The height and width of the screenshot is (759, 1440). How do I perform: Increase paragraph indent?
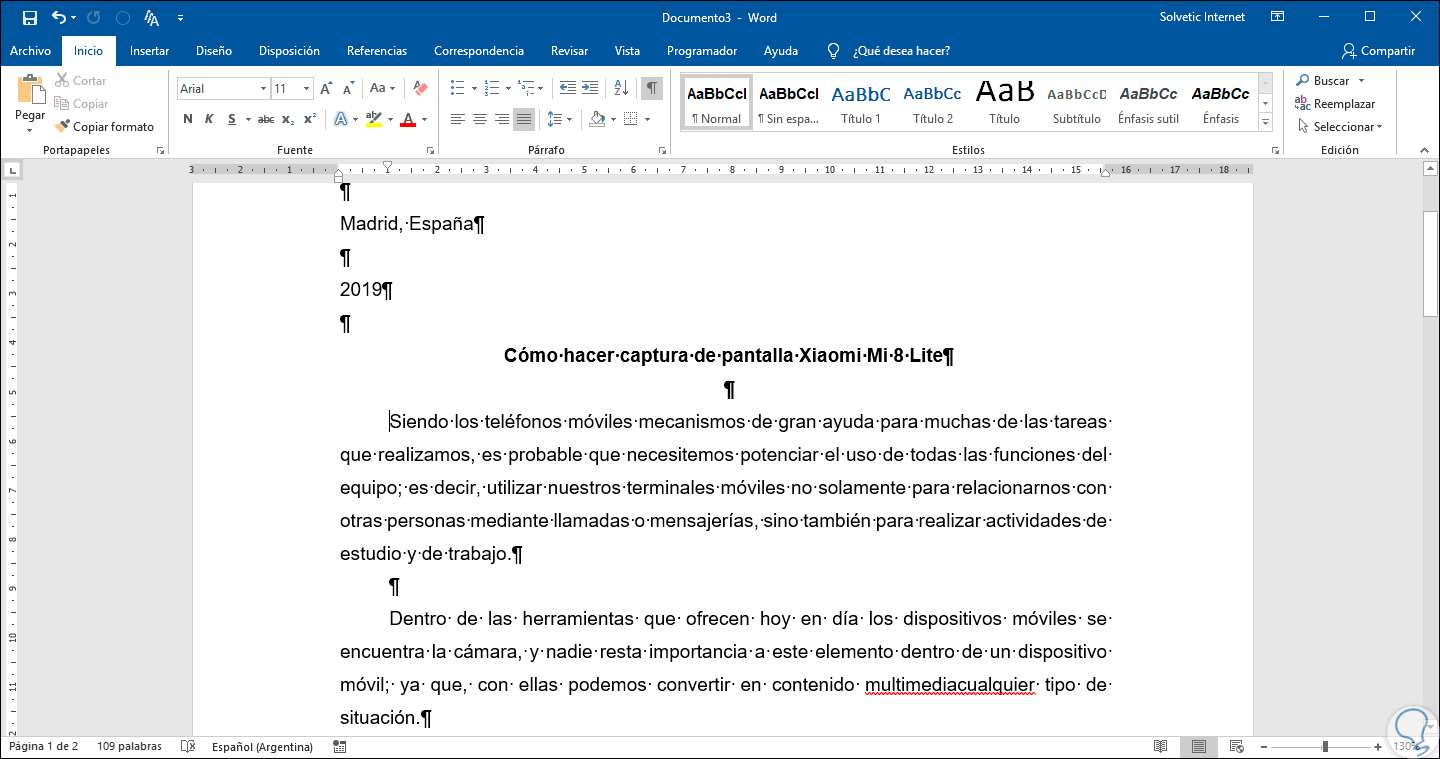590,88
